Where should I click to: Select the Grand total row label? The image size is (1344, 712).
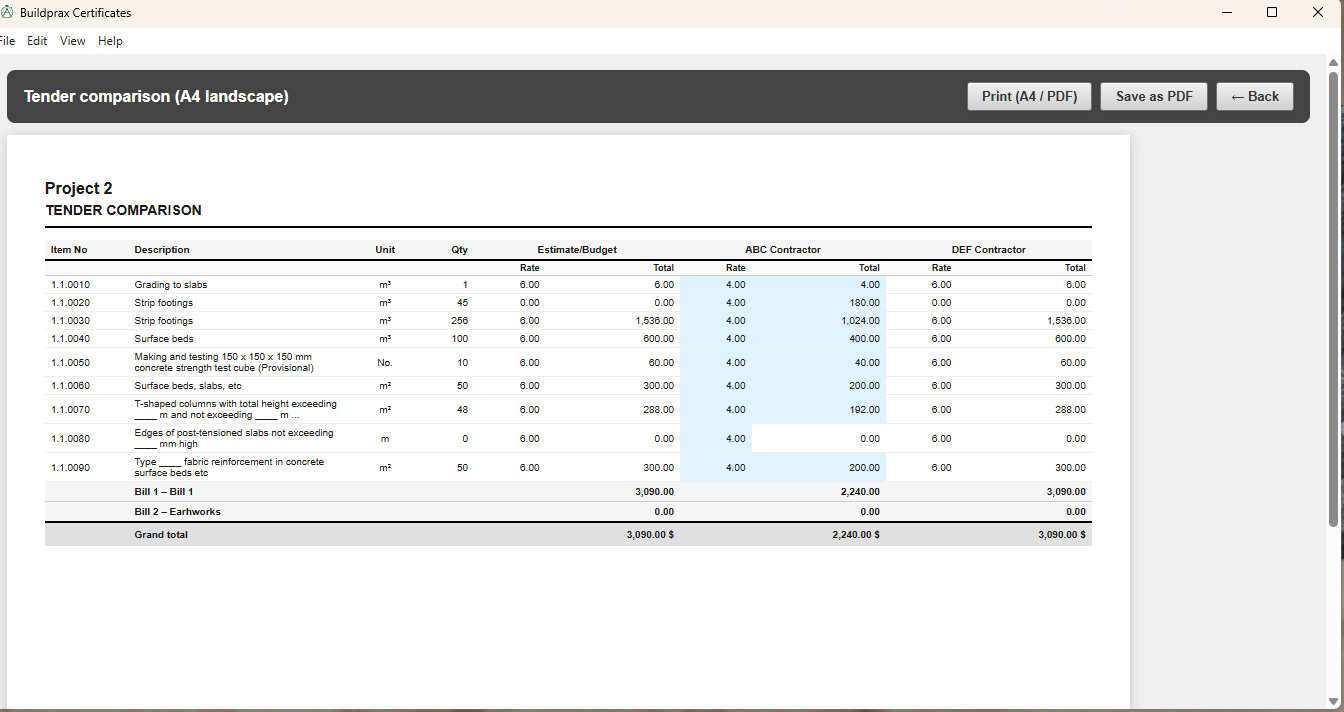[x=161, y=535]
